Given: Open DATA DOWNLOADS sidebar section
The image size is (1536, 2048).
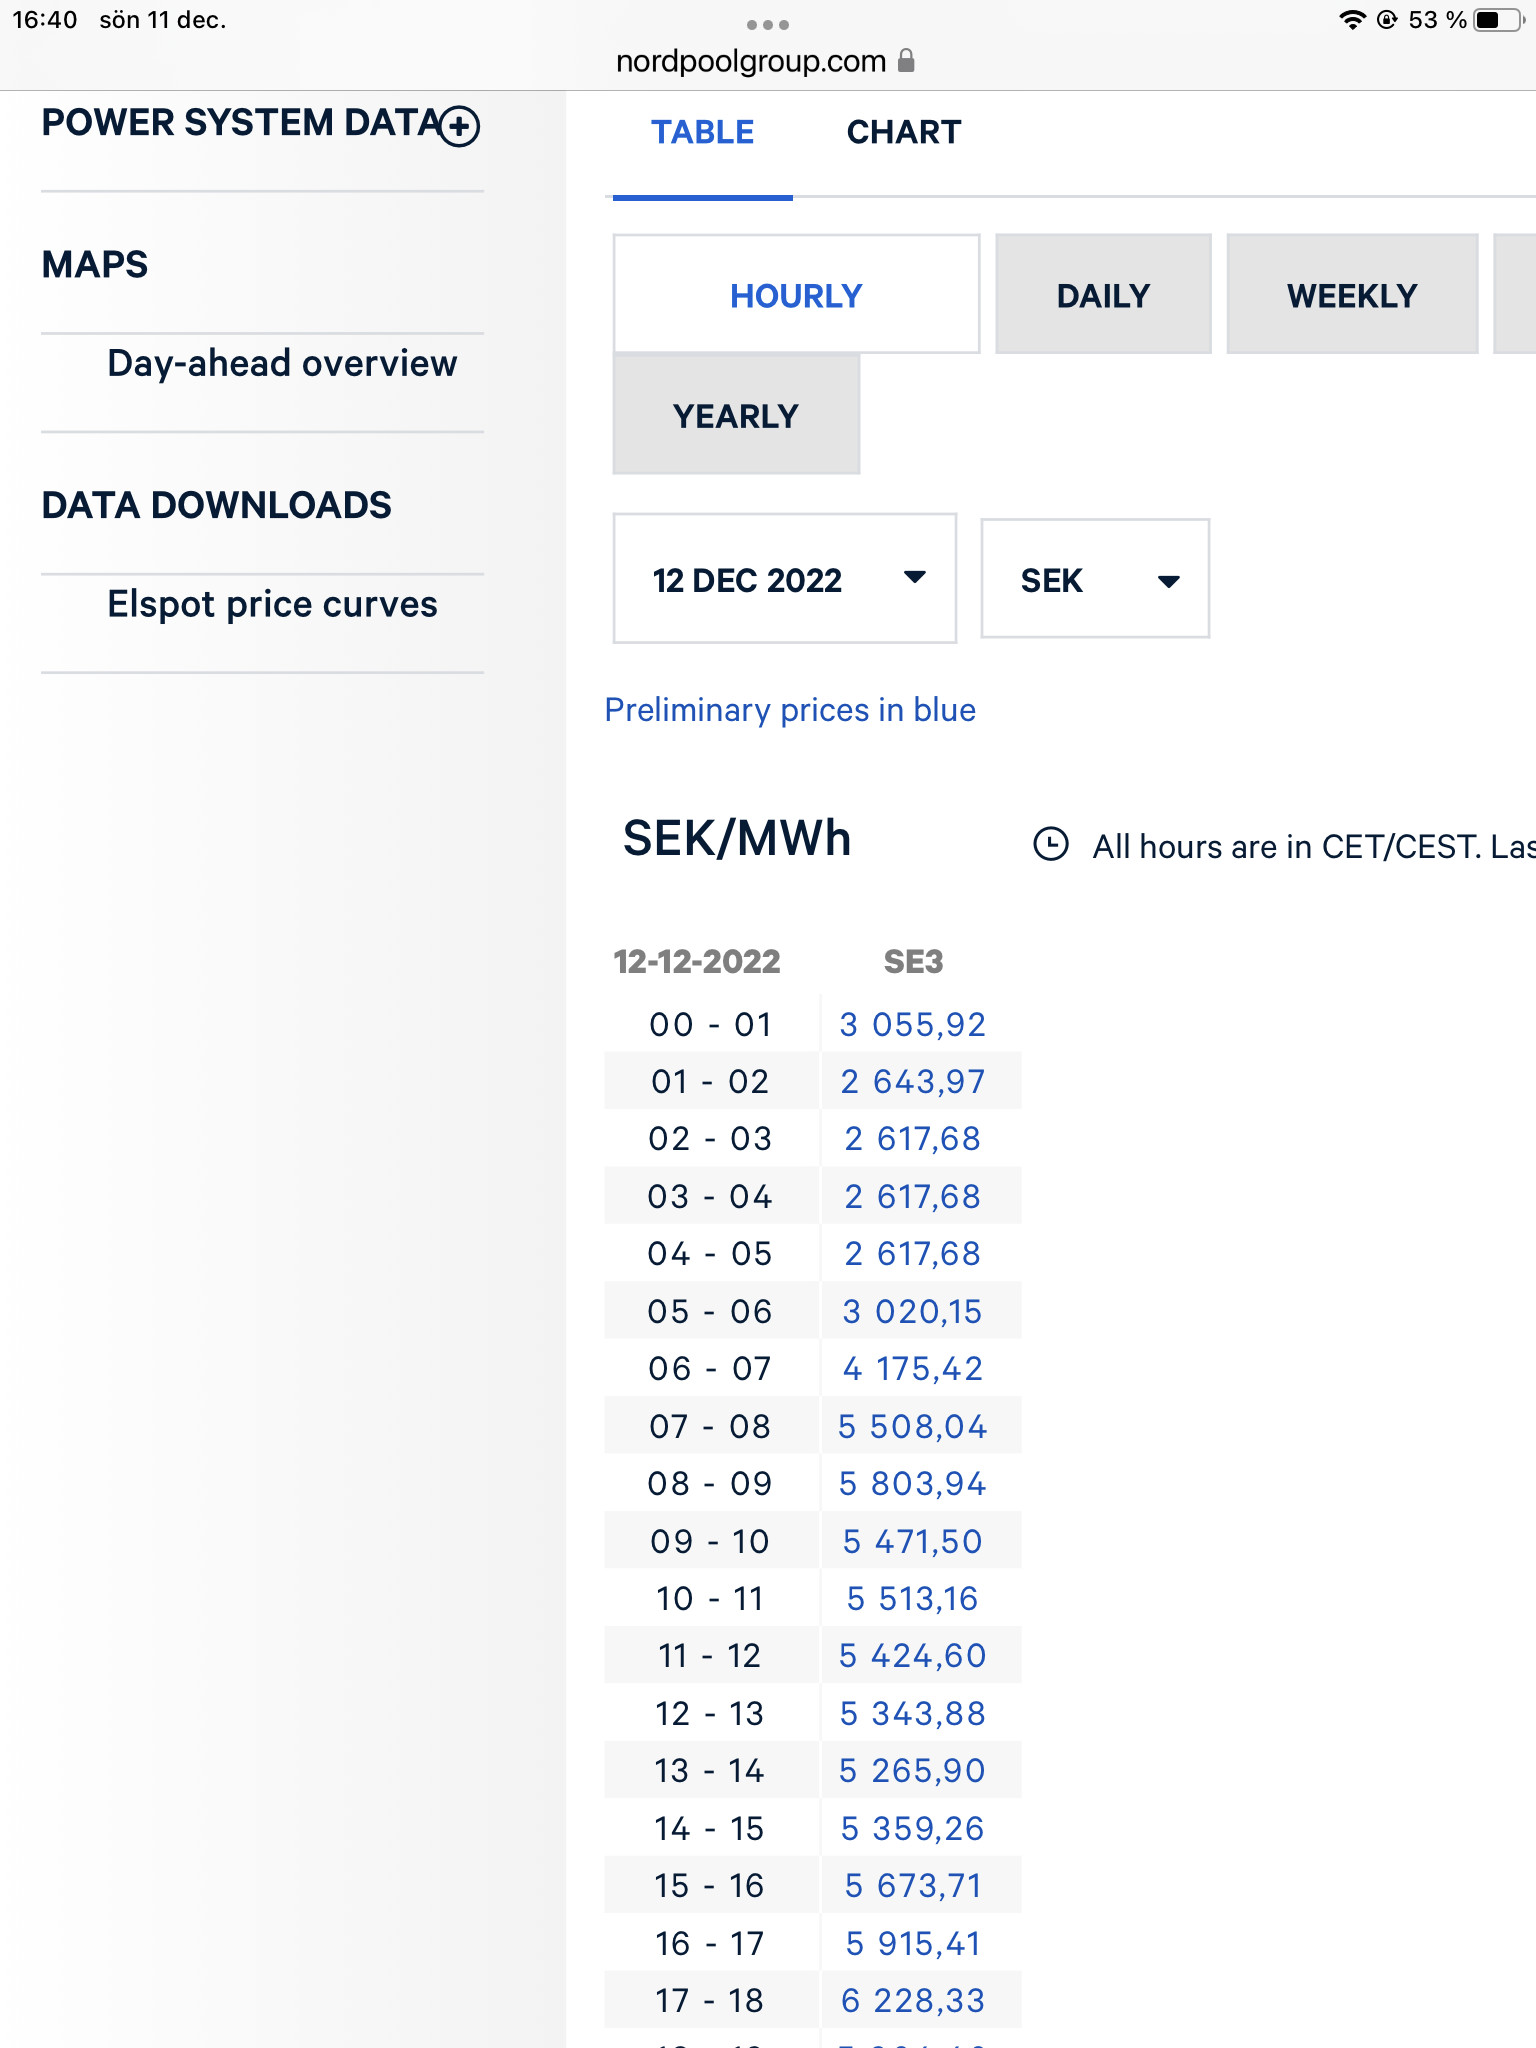Looking at the screenshot, I should click(x=217, y=506).
